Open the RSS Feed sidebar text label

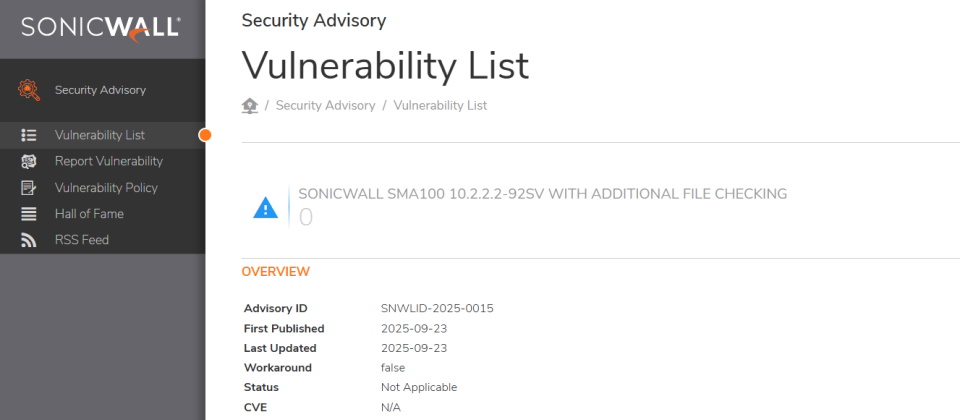tap(82, 240)
